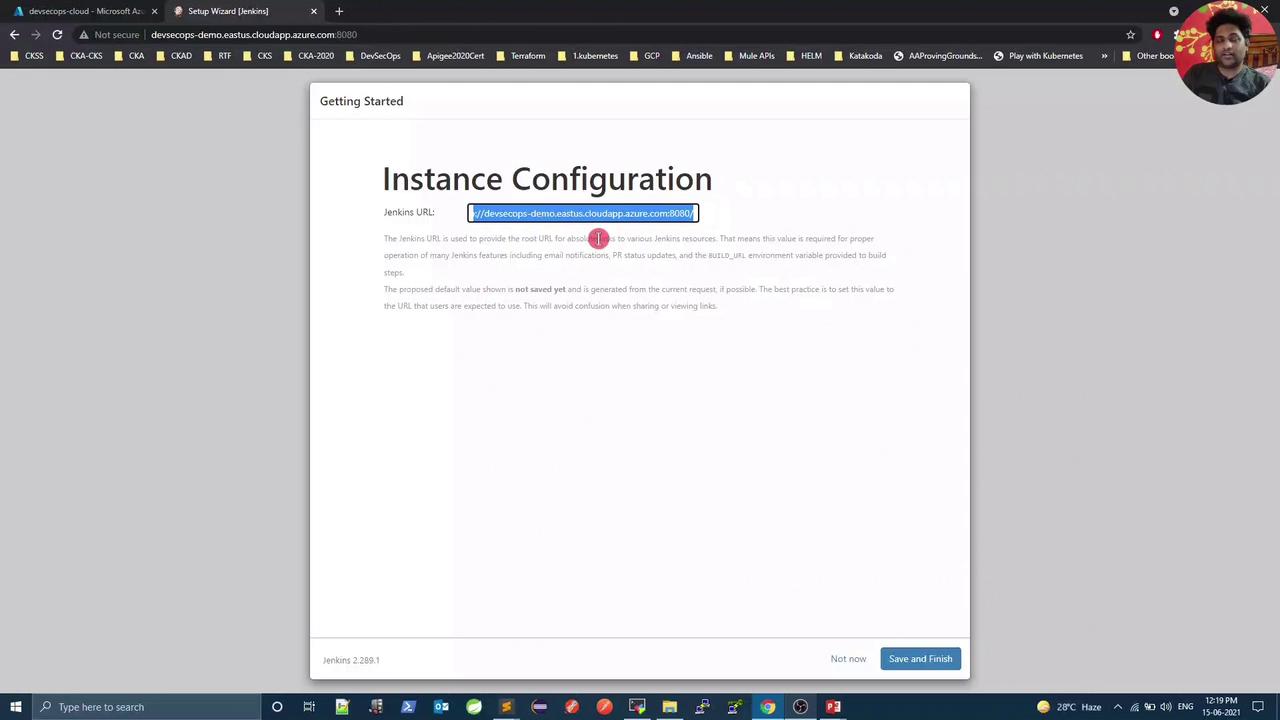Click the browser address bar URL
This screenshot has width=1280, height=720.
[x=254, y=35]
